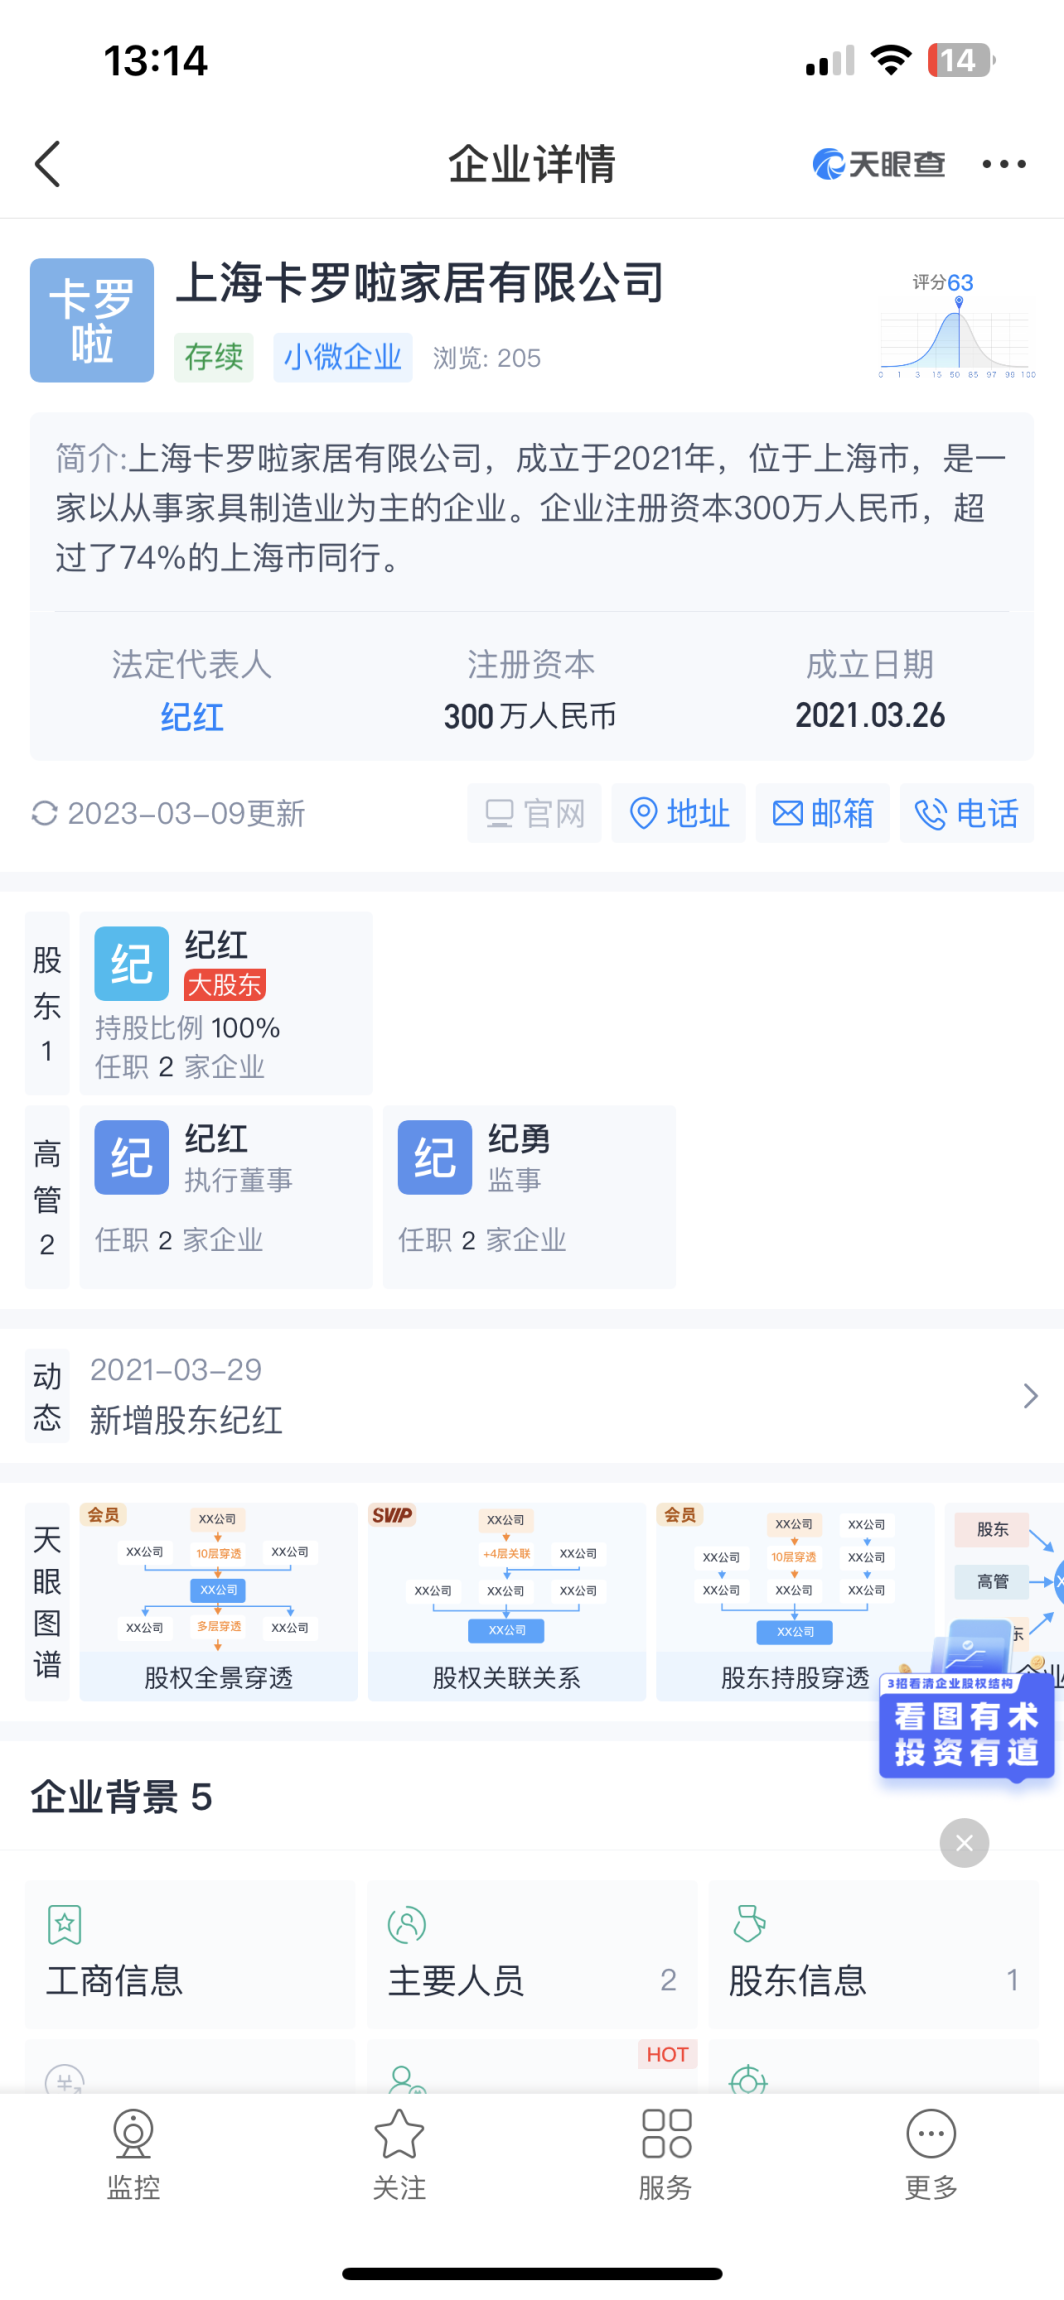Image resolution: width=1064 pixels, height=2300 pixels.
Task: Expand the 动态 news entry chevron
Action: click(1030, 1396)
